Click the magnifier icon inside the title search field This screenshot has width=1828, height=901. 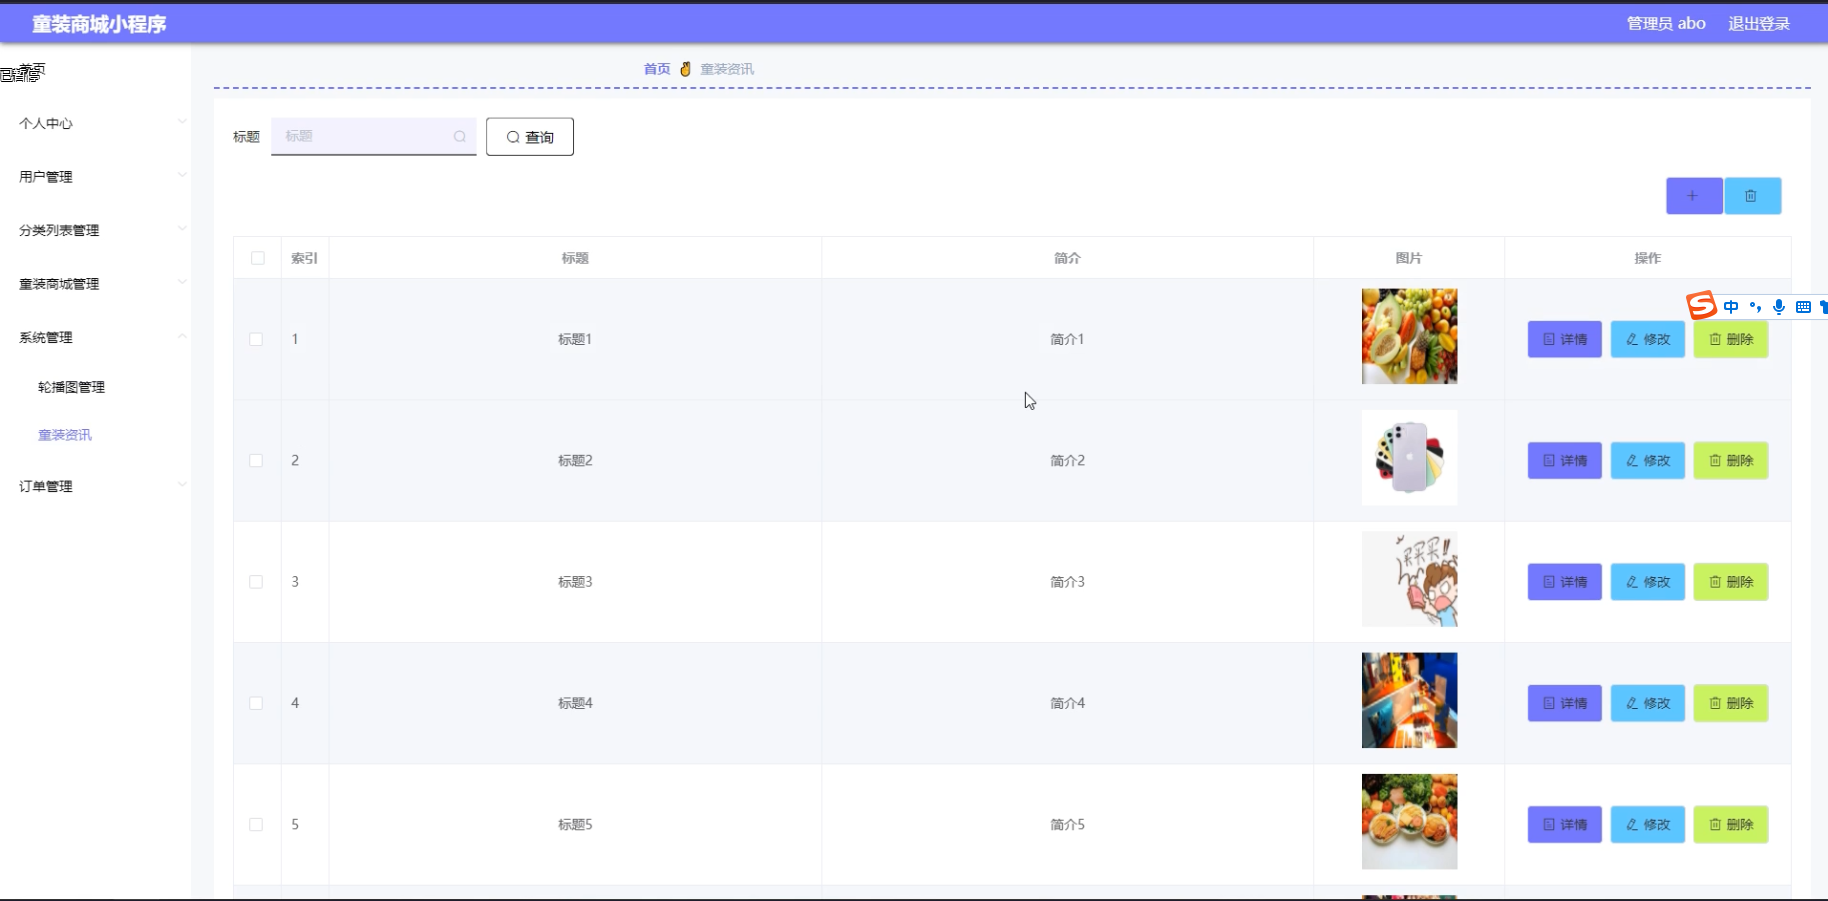[x=460, y=137]
